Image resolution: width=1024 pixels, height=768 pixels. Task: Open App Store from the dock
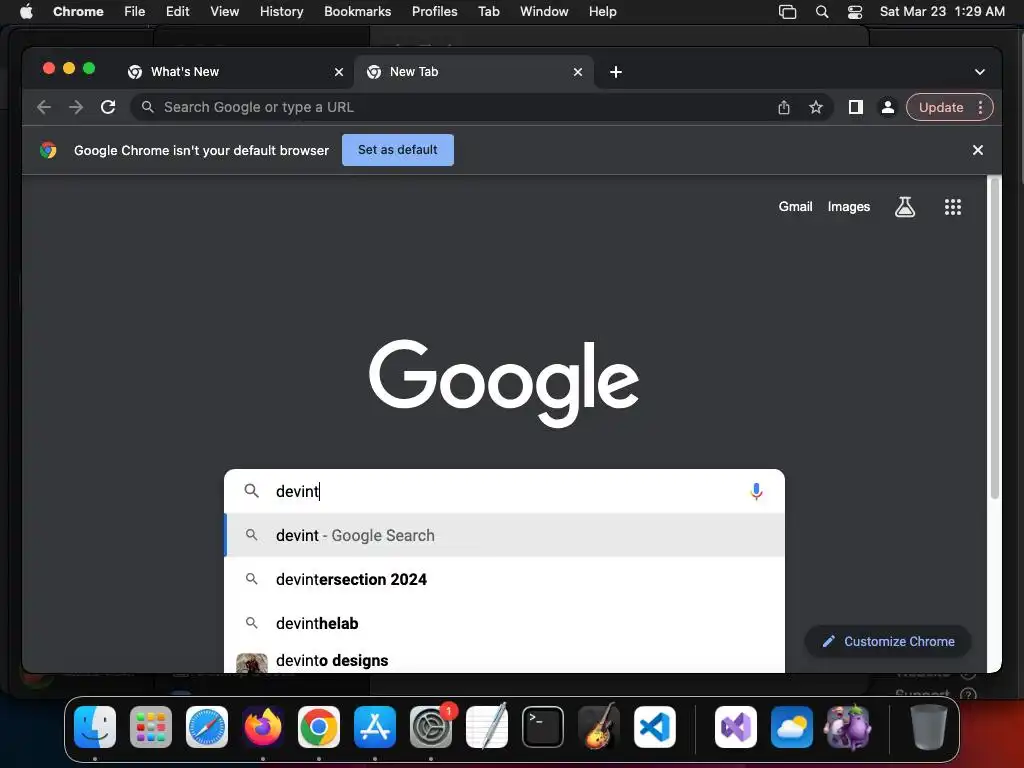click(375, 727)
